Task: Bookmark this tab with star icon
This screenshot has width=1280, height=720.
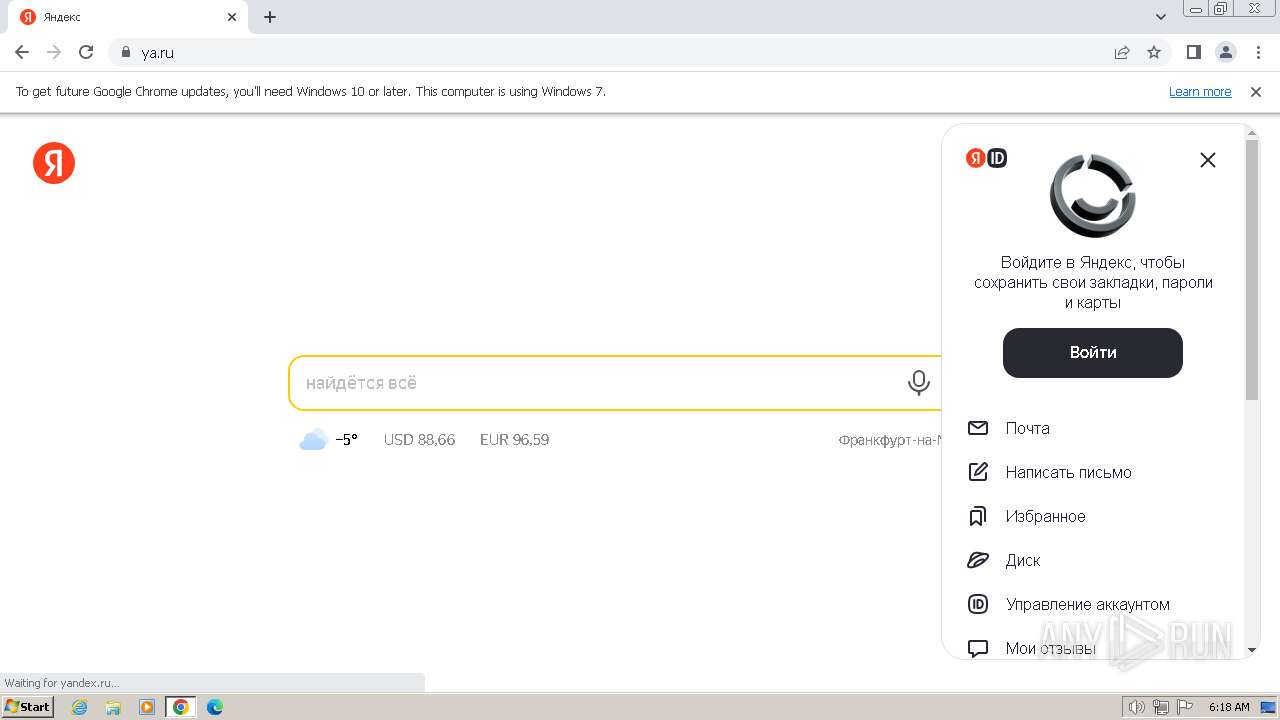Action: (x=1154, y=52)
